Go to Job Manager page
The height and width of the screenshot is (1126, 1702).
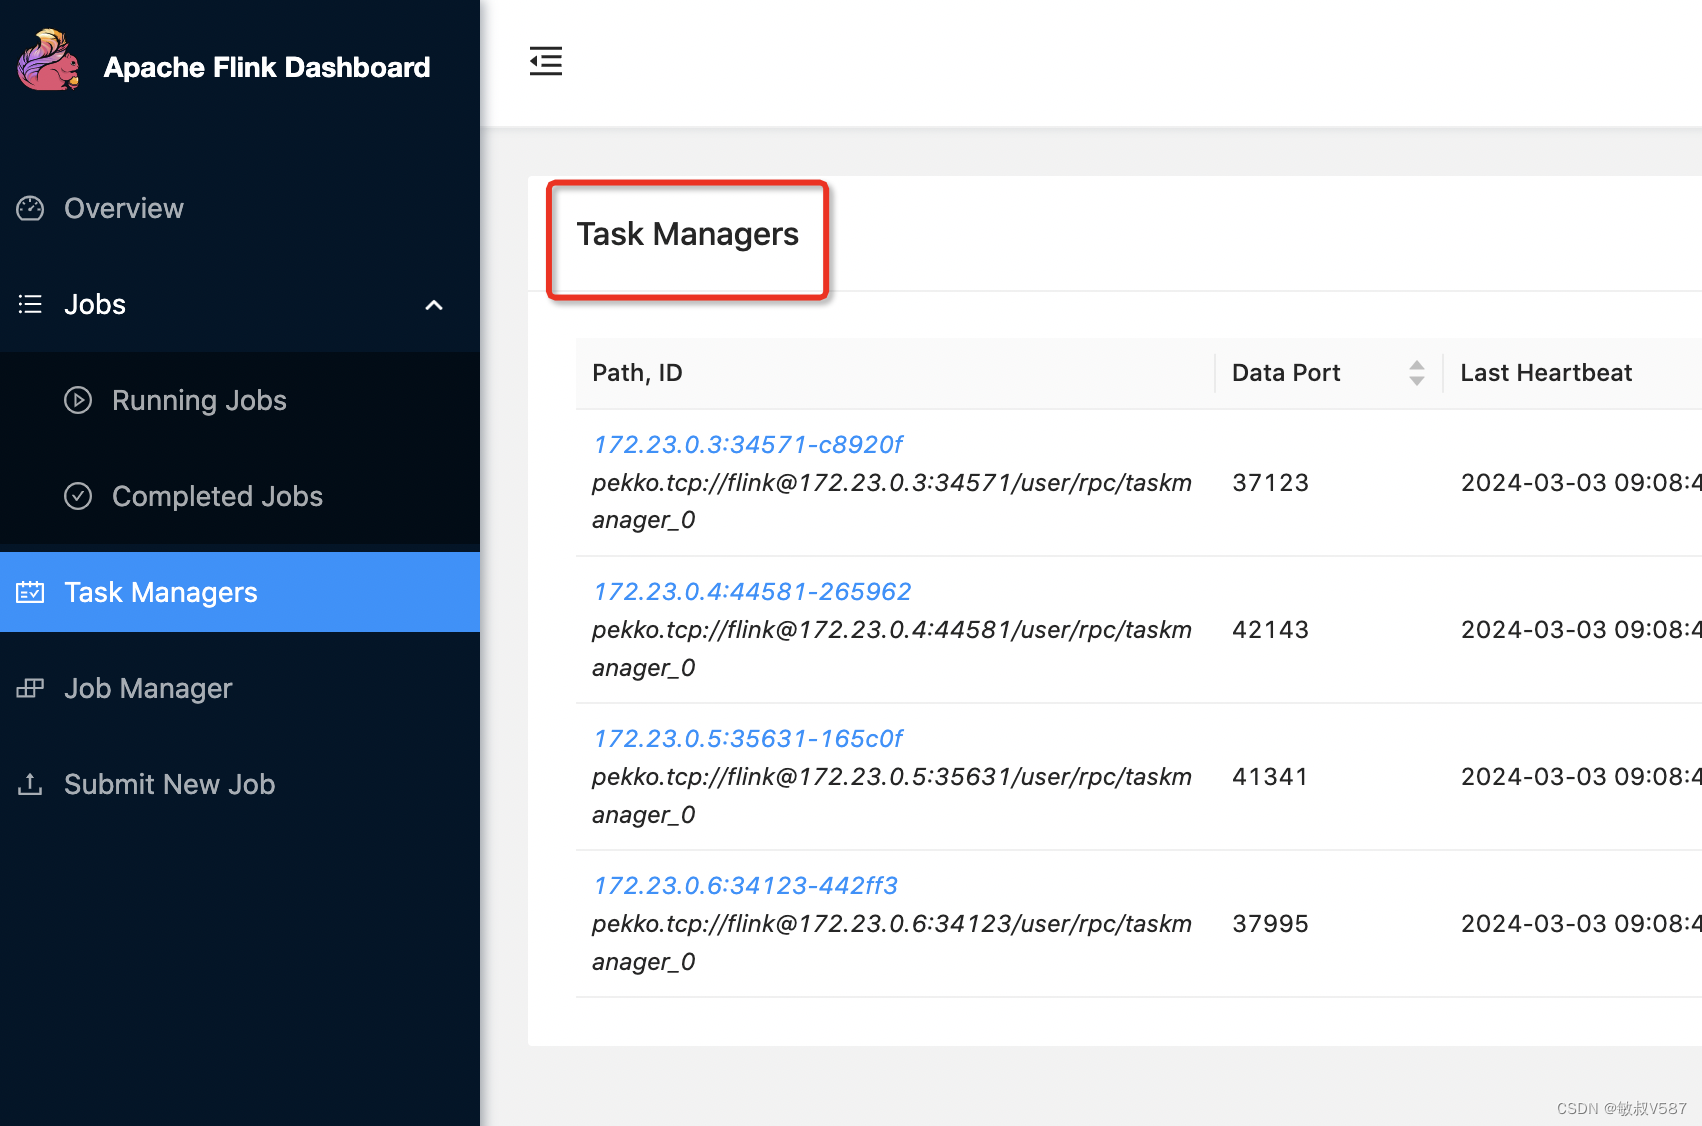(x=240, y=688)
